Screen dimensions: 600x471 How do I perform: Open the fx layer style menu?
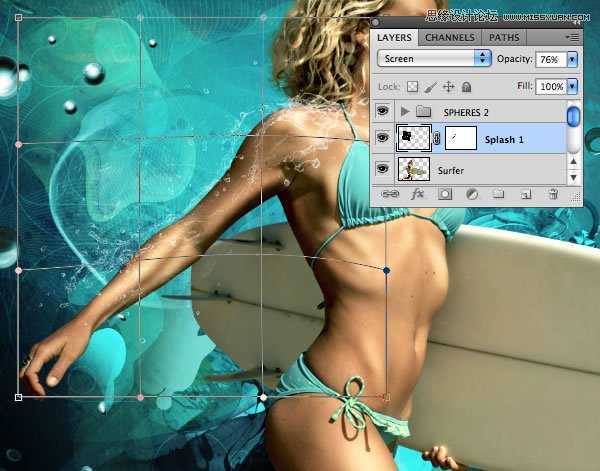(417, 194)
